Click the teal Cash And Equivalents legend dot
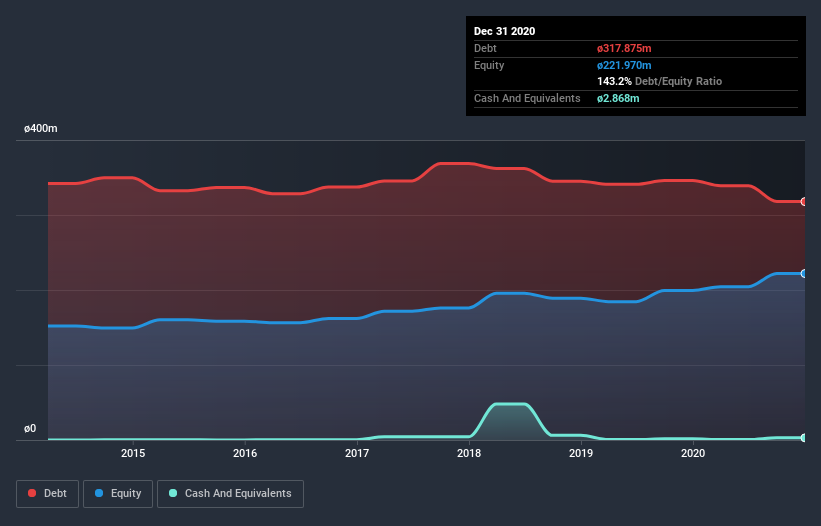 coord(173,493)
